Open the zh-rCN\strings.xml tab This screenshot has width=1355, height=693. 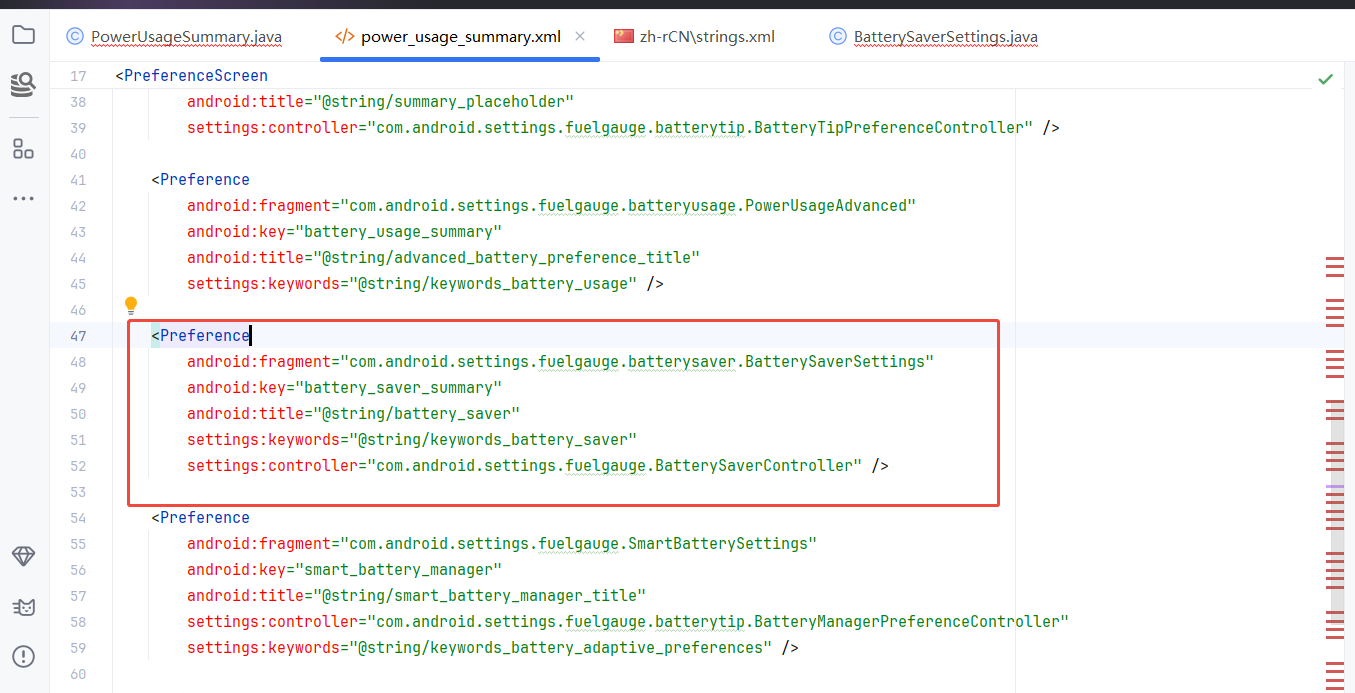pos(694,37)
